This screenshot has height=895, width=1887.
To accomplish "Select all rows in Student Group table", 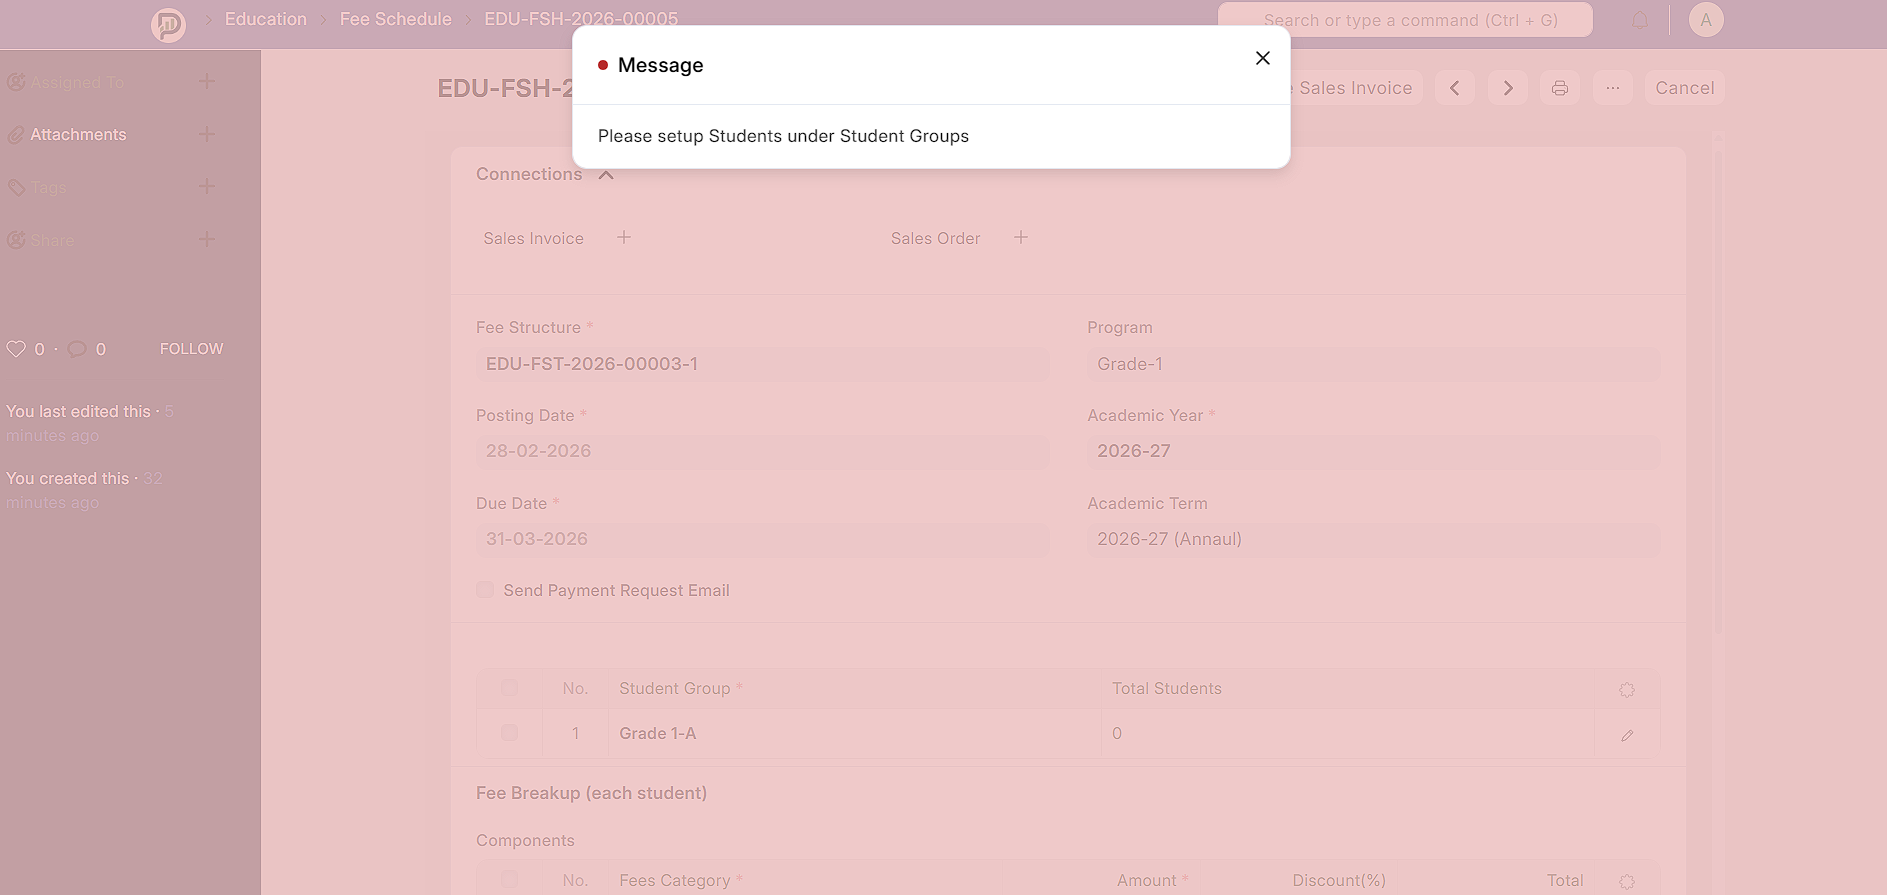I will click(x=509, y=688).
